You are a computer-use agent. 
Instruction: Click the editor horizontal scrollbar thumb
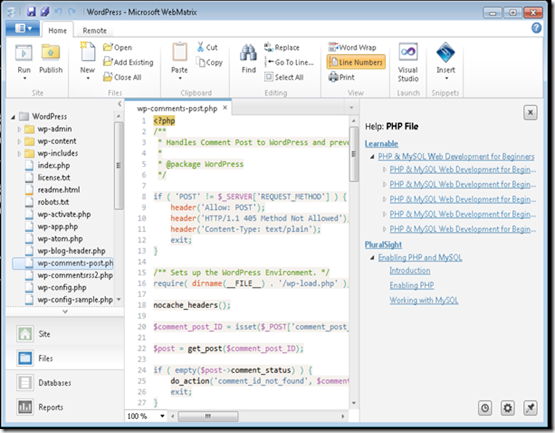coord(208,416)
